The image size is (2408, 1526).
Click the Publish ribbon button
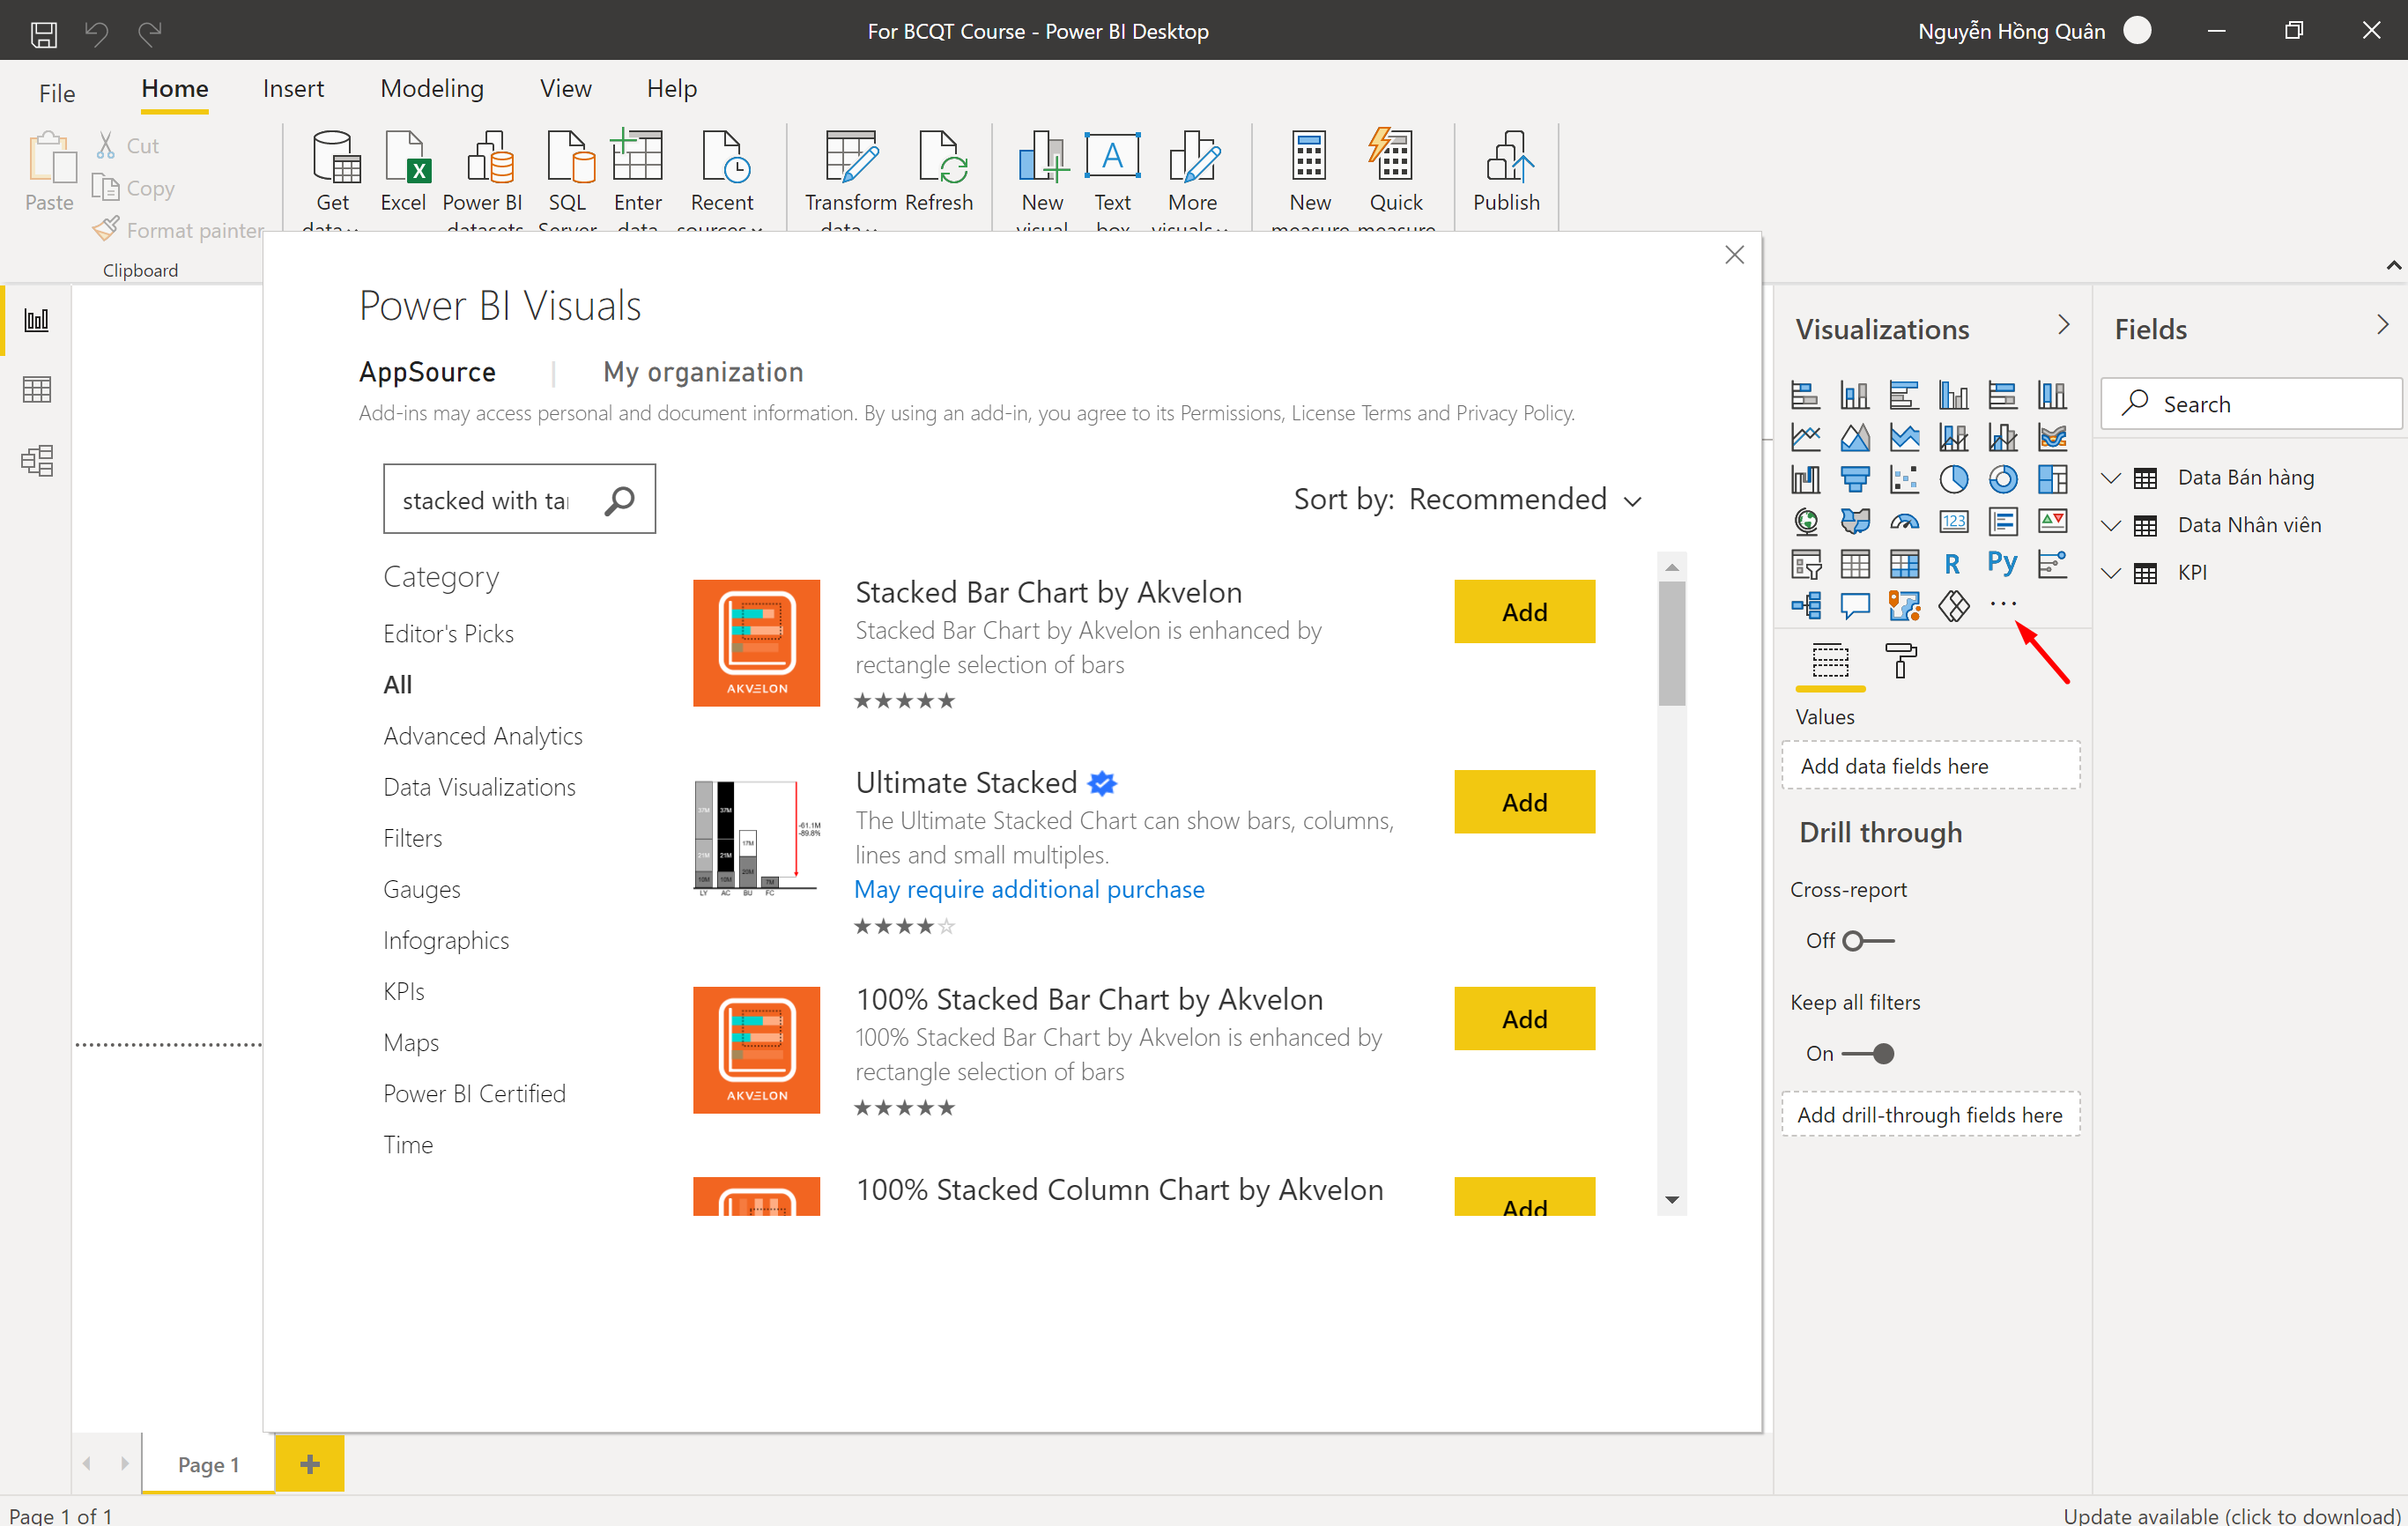(1506, 172)
